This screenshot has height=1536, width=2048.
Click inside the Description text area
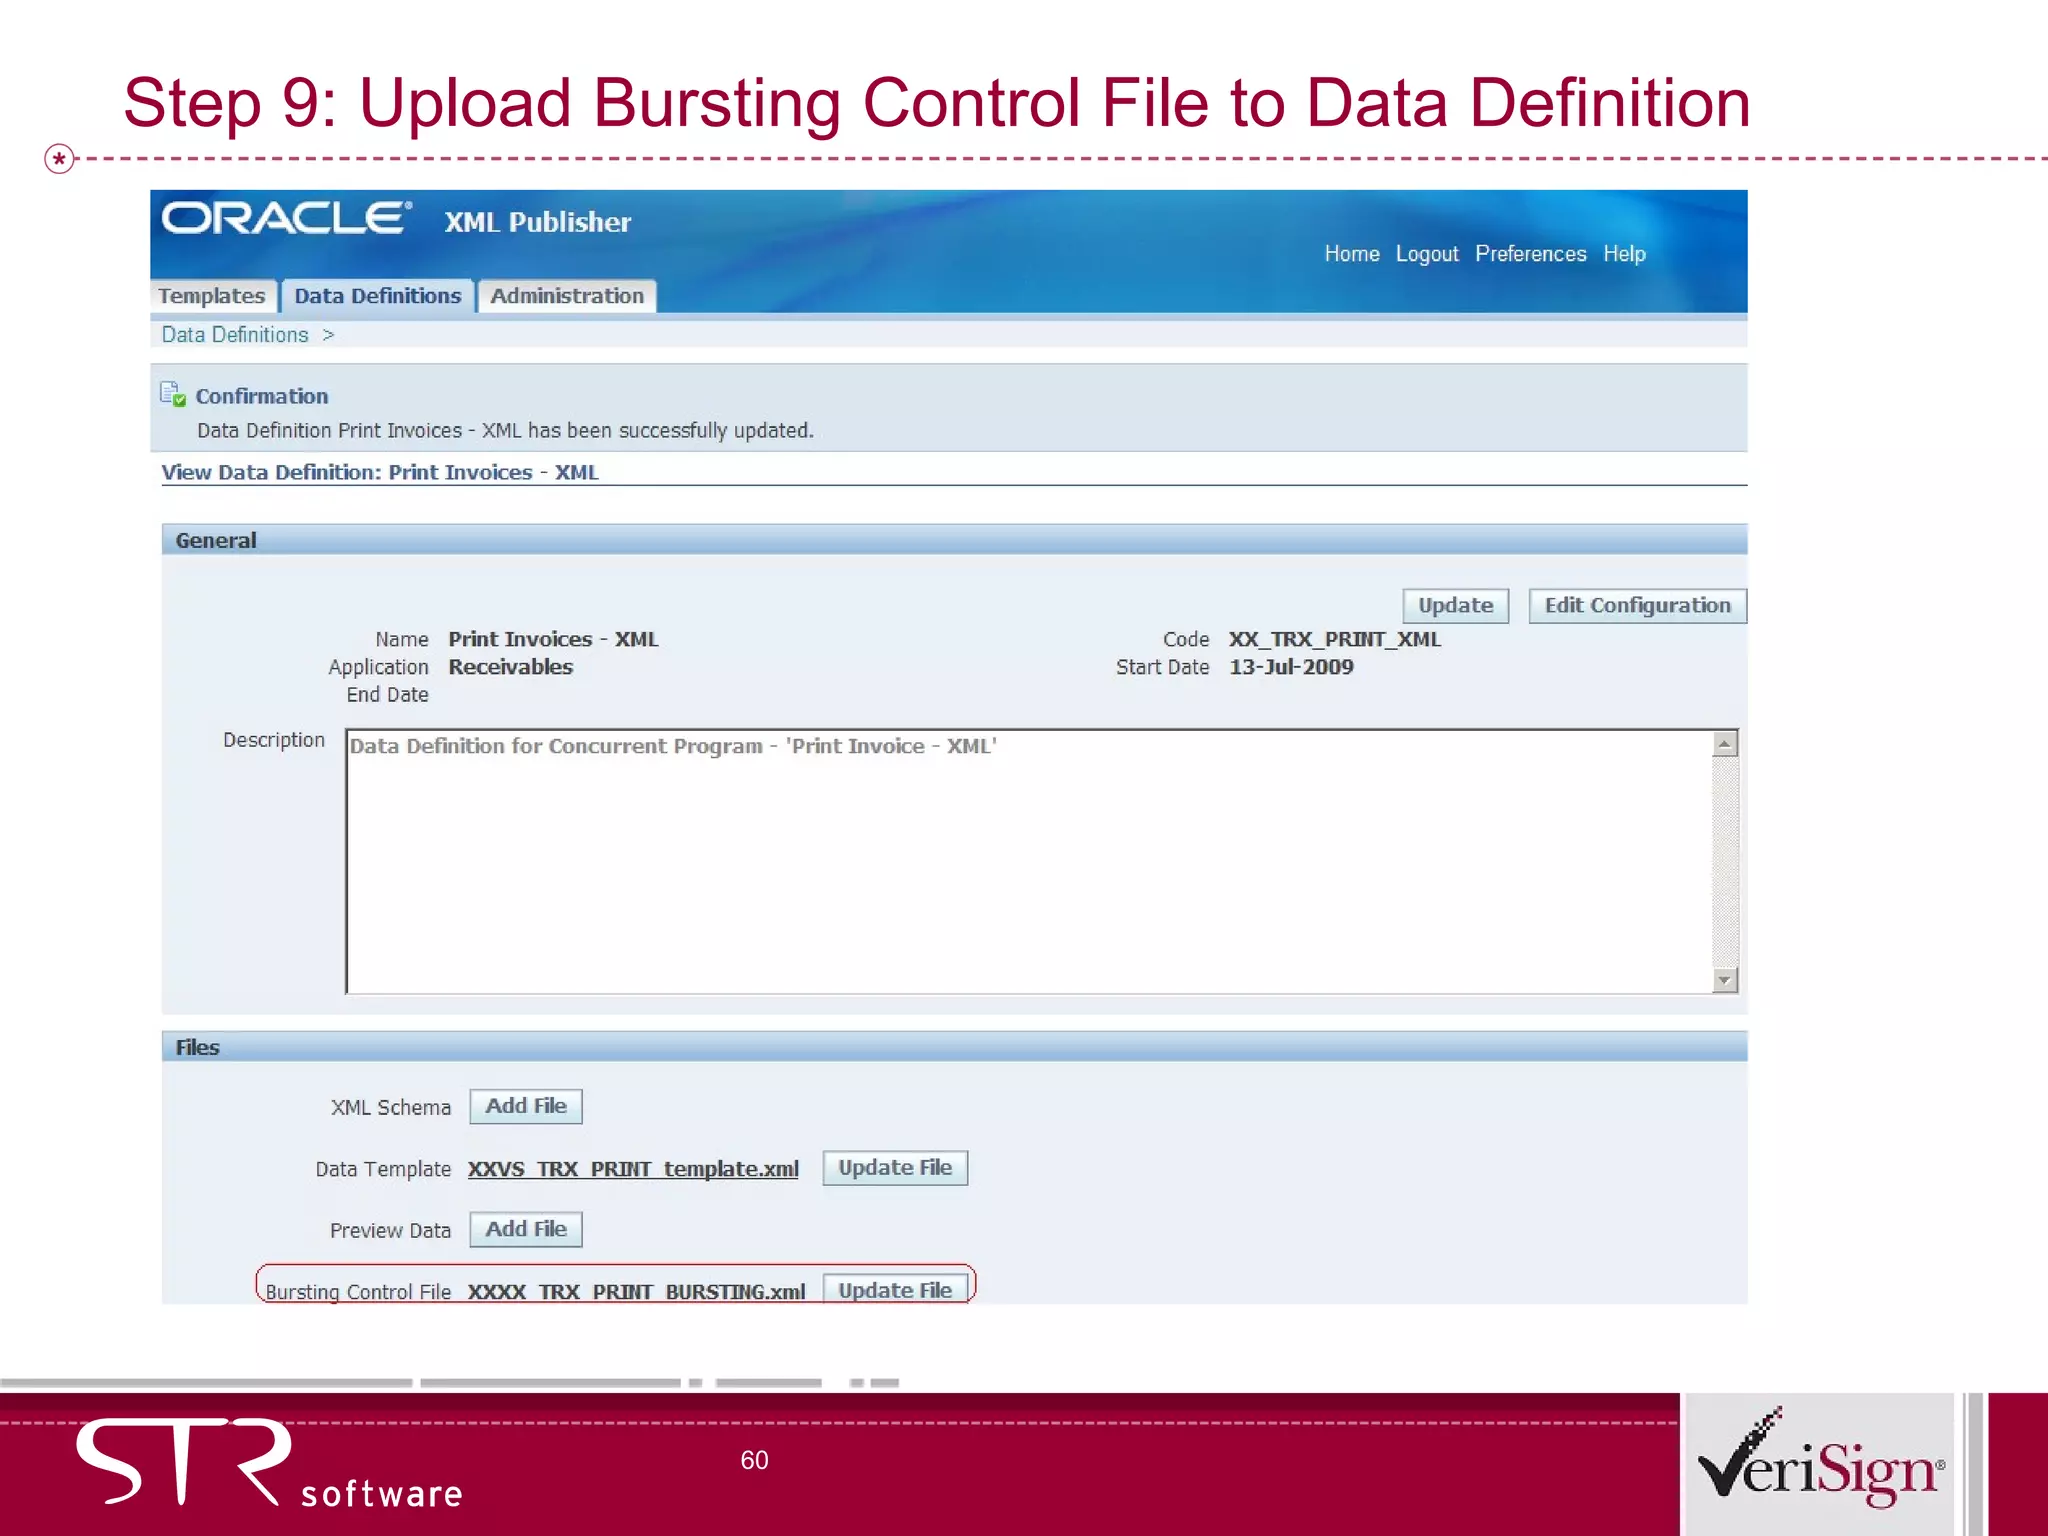click(1028, 861)
